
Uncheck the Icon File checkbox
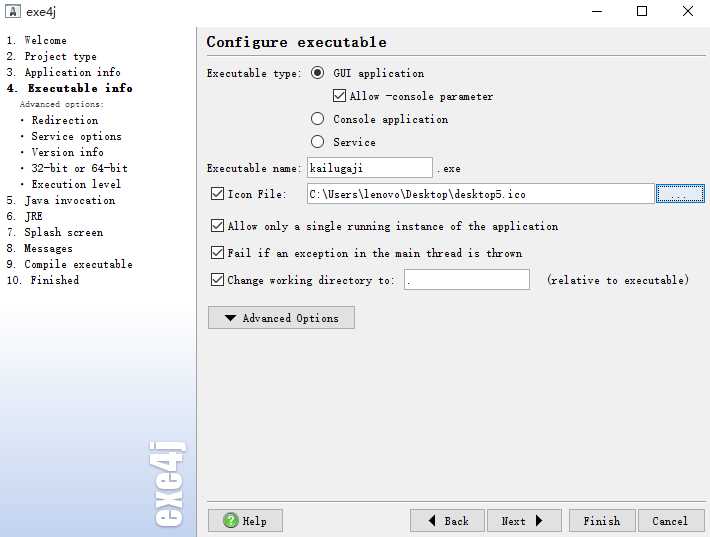[x=217, y=194]
